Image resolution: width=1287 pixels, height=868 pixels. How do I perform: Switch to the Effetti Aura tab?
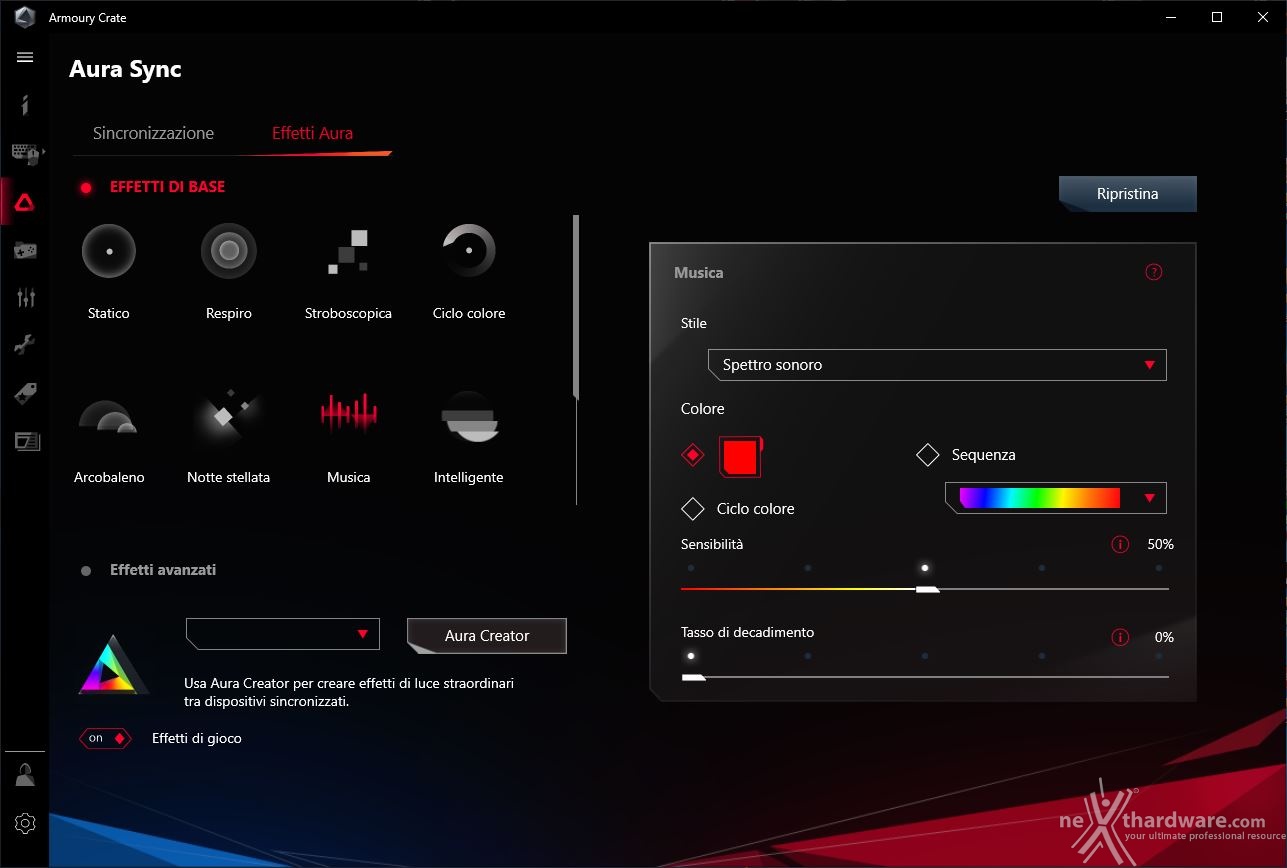pos(312,133)
